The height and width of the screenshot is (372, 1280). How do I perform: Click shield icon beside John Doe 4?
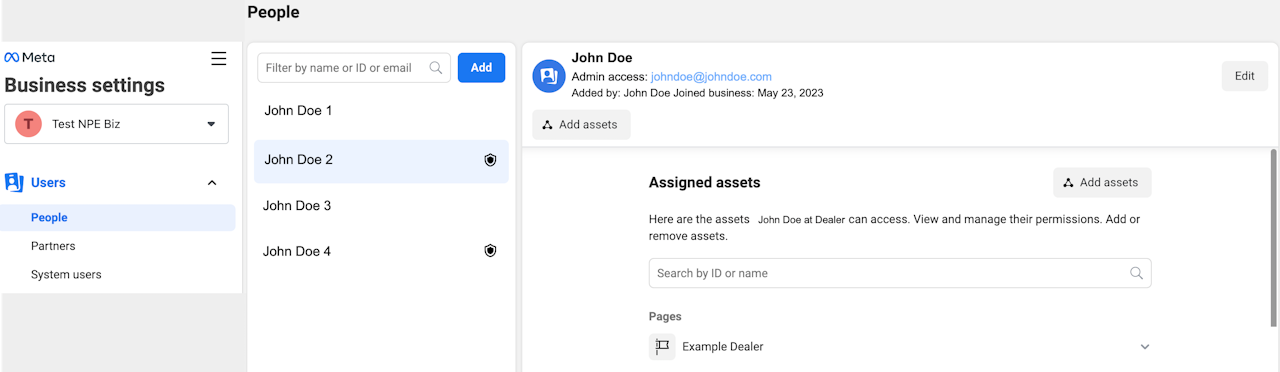[490, 251]
